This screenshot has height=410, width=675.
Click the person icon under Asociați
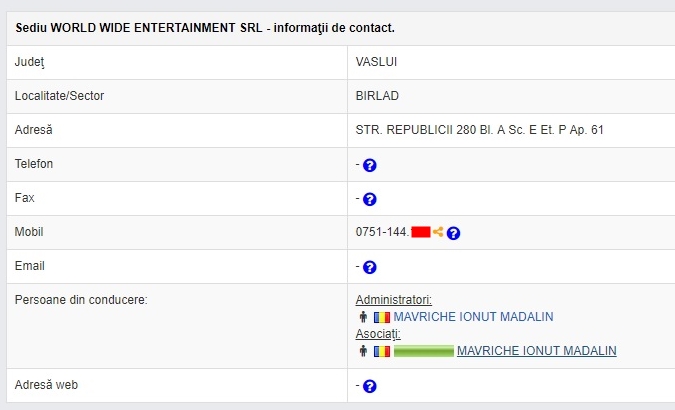tap(363, 351)
